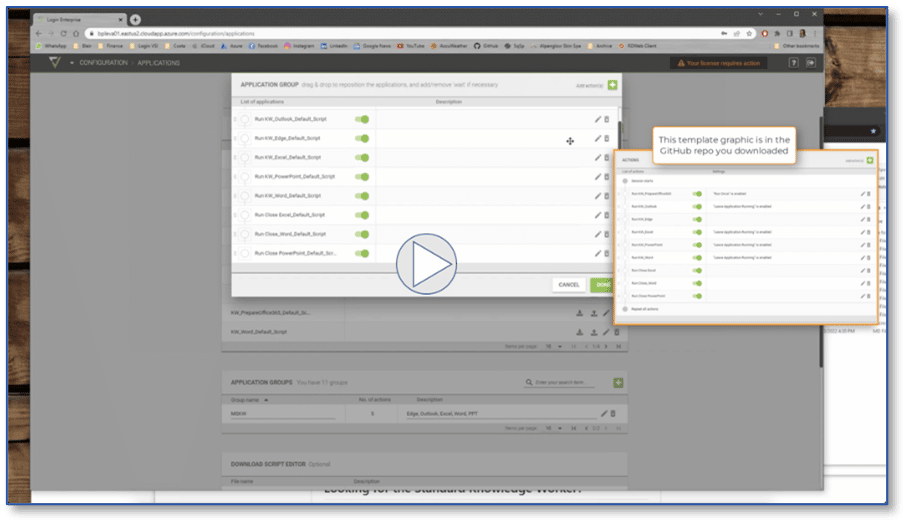Screen dimensions: 907x524
Task: Select the Login Enterprise browser tab
Action: pyautogui.click(x=79, y=20)
